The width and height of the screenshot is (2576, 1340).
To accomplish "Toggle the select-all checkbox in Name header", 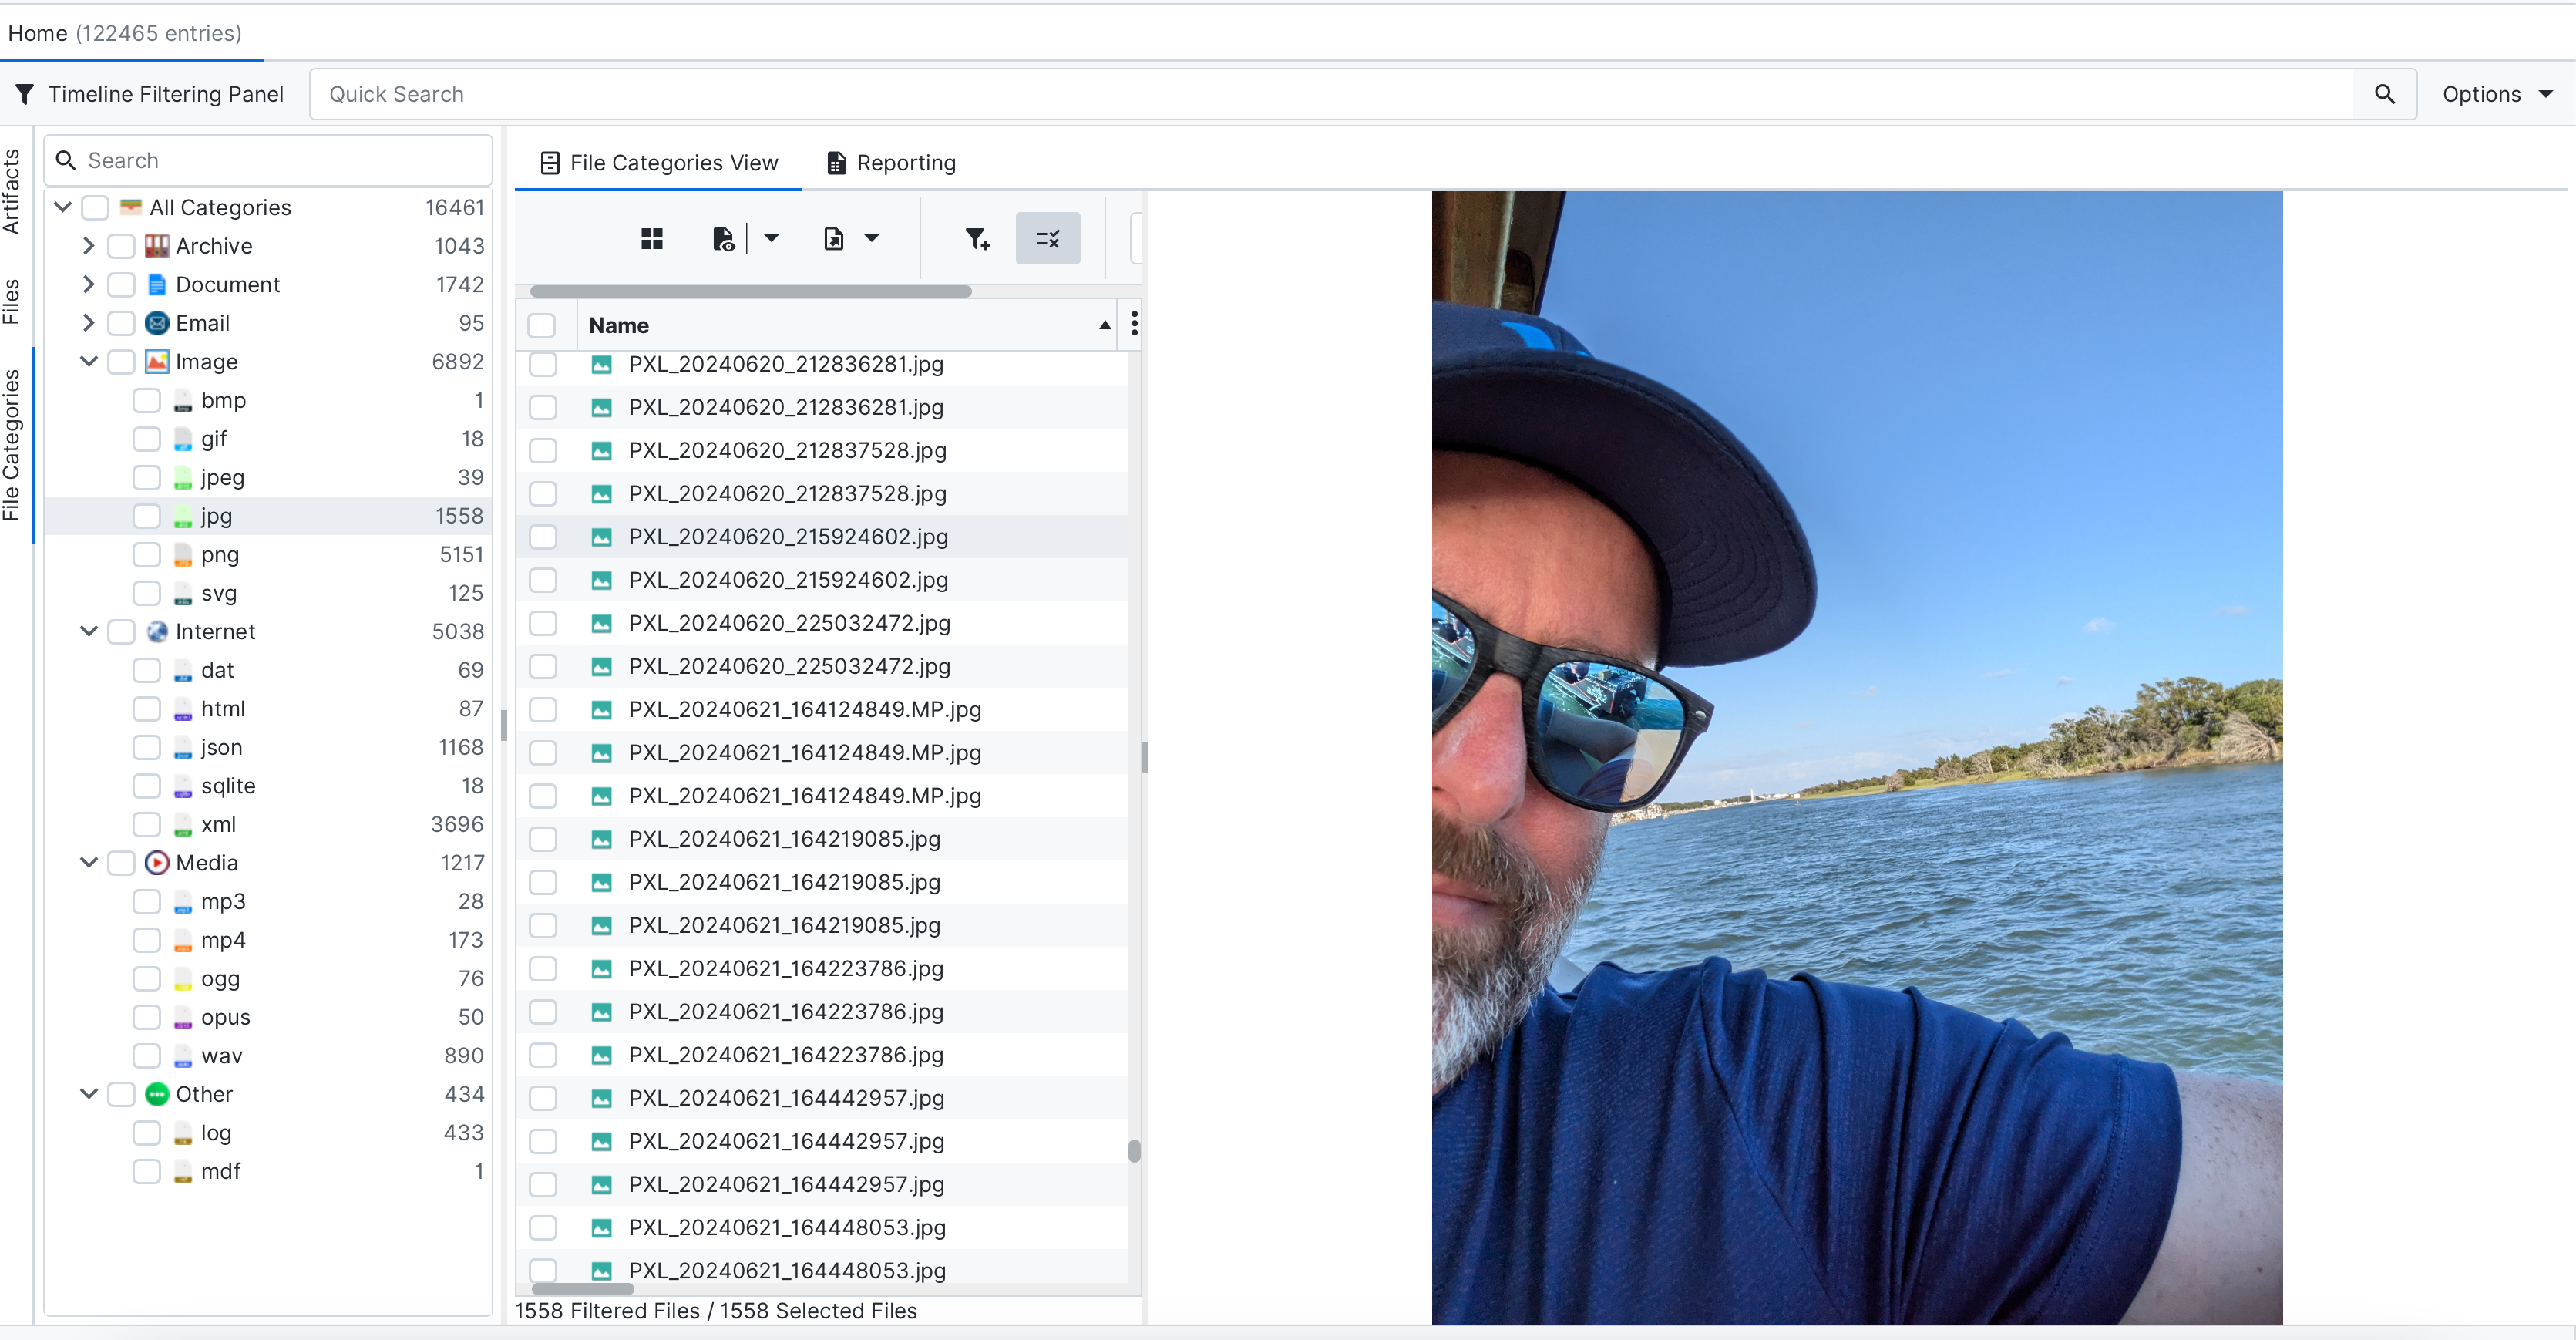I will point(542,325).
